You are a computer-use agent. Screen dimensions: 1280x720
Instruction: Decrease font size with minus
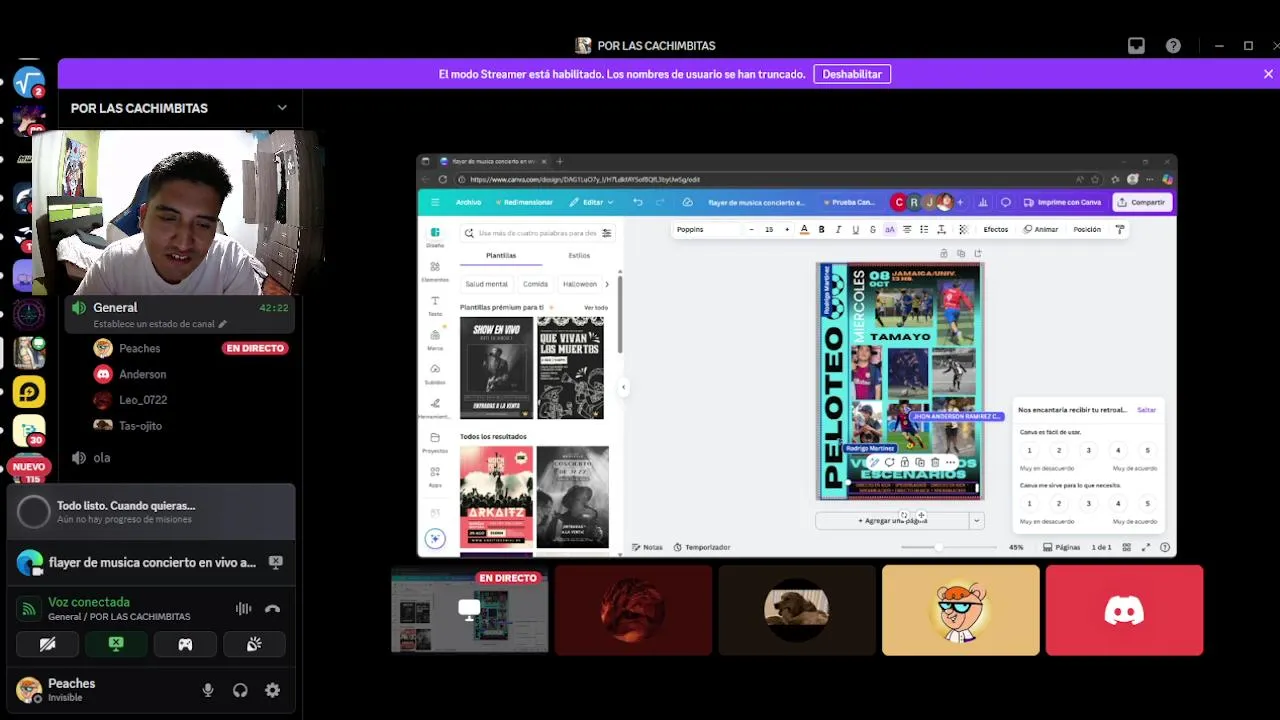click(751, 229)
